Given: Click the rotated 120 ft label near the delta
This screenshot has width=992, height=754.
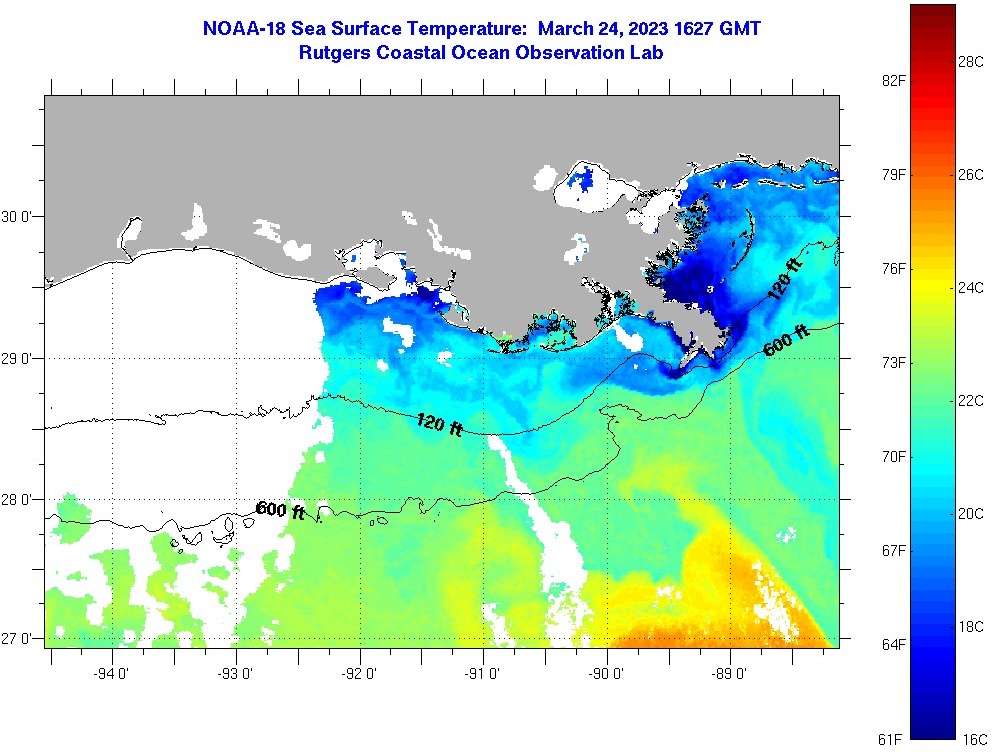Looking at the screenshot, I should click(x=785, y=278).
